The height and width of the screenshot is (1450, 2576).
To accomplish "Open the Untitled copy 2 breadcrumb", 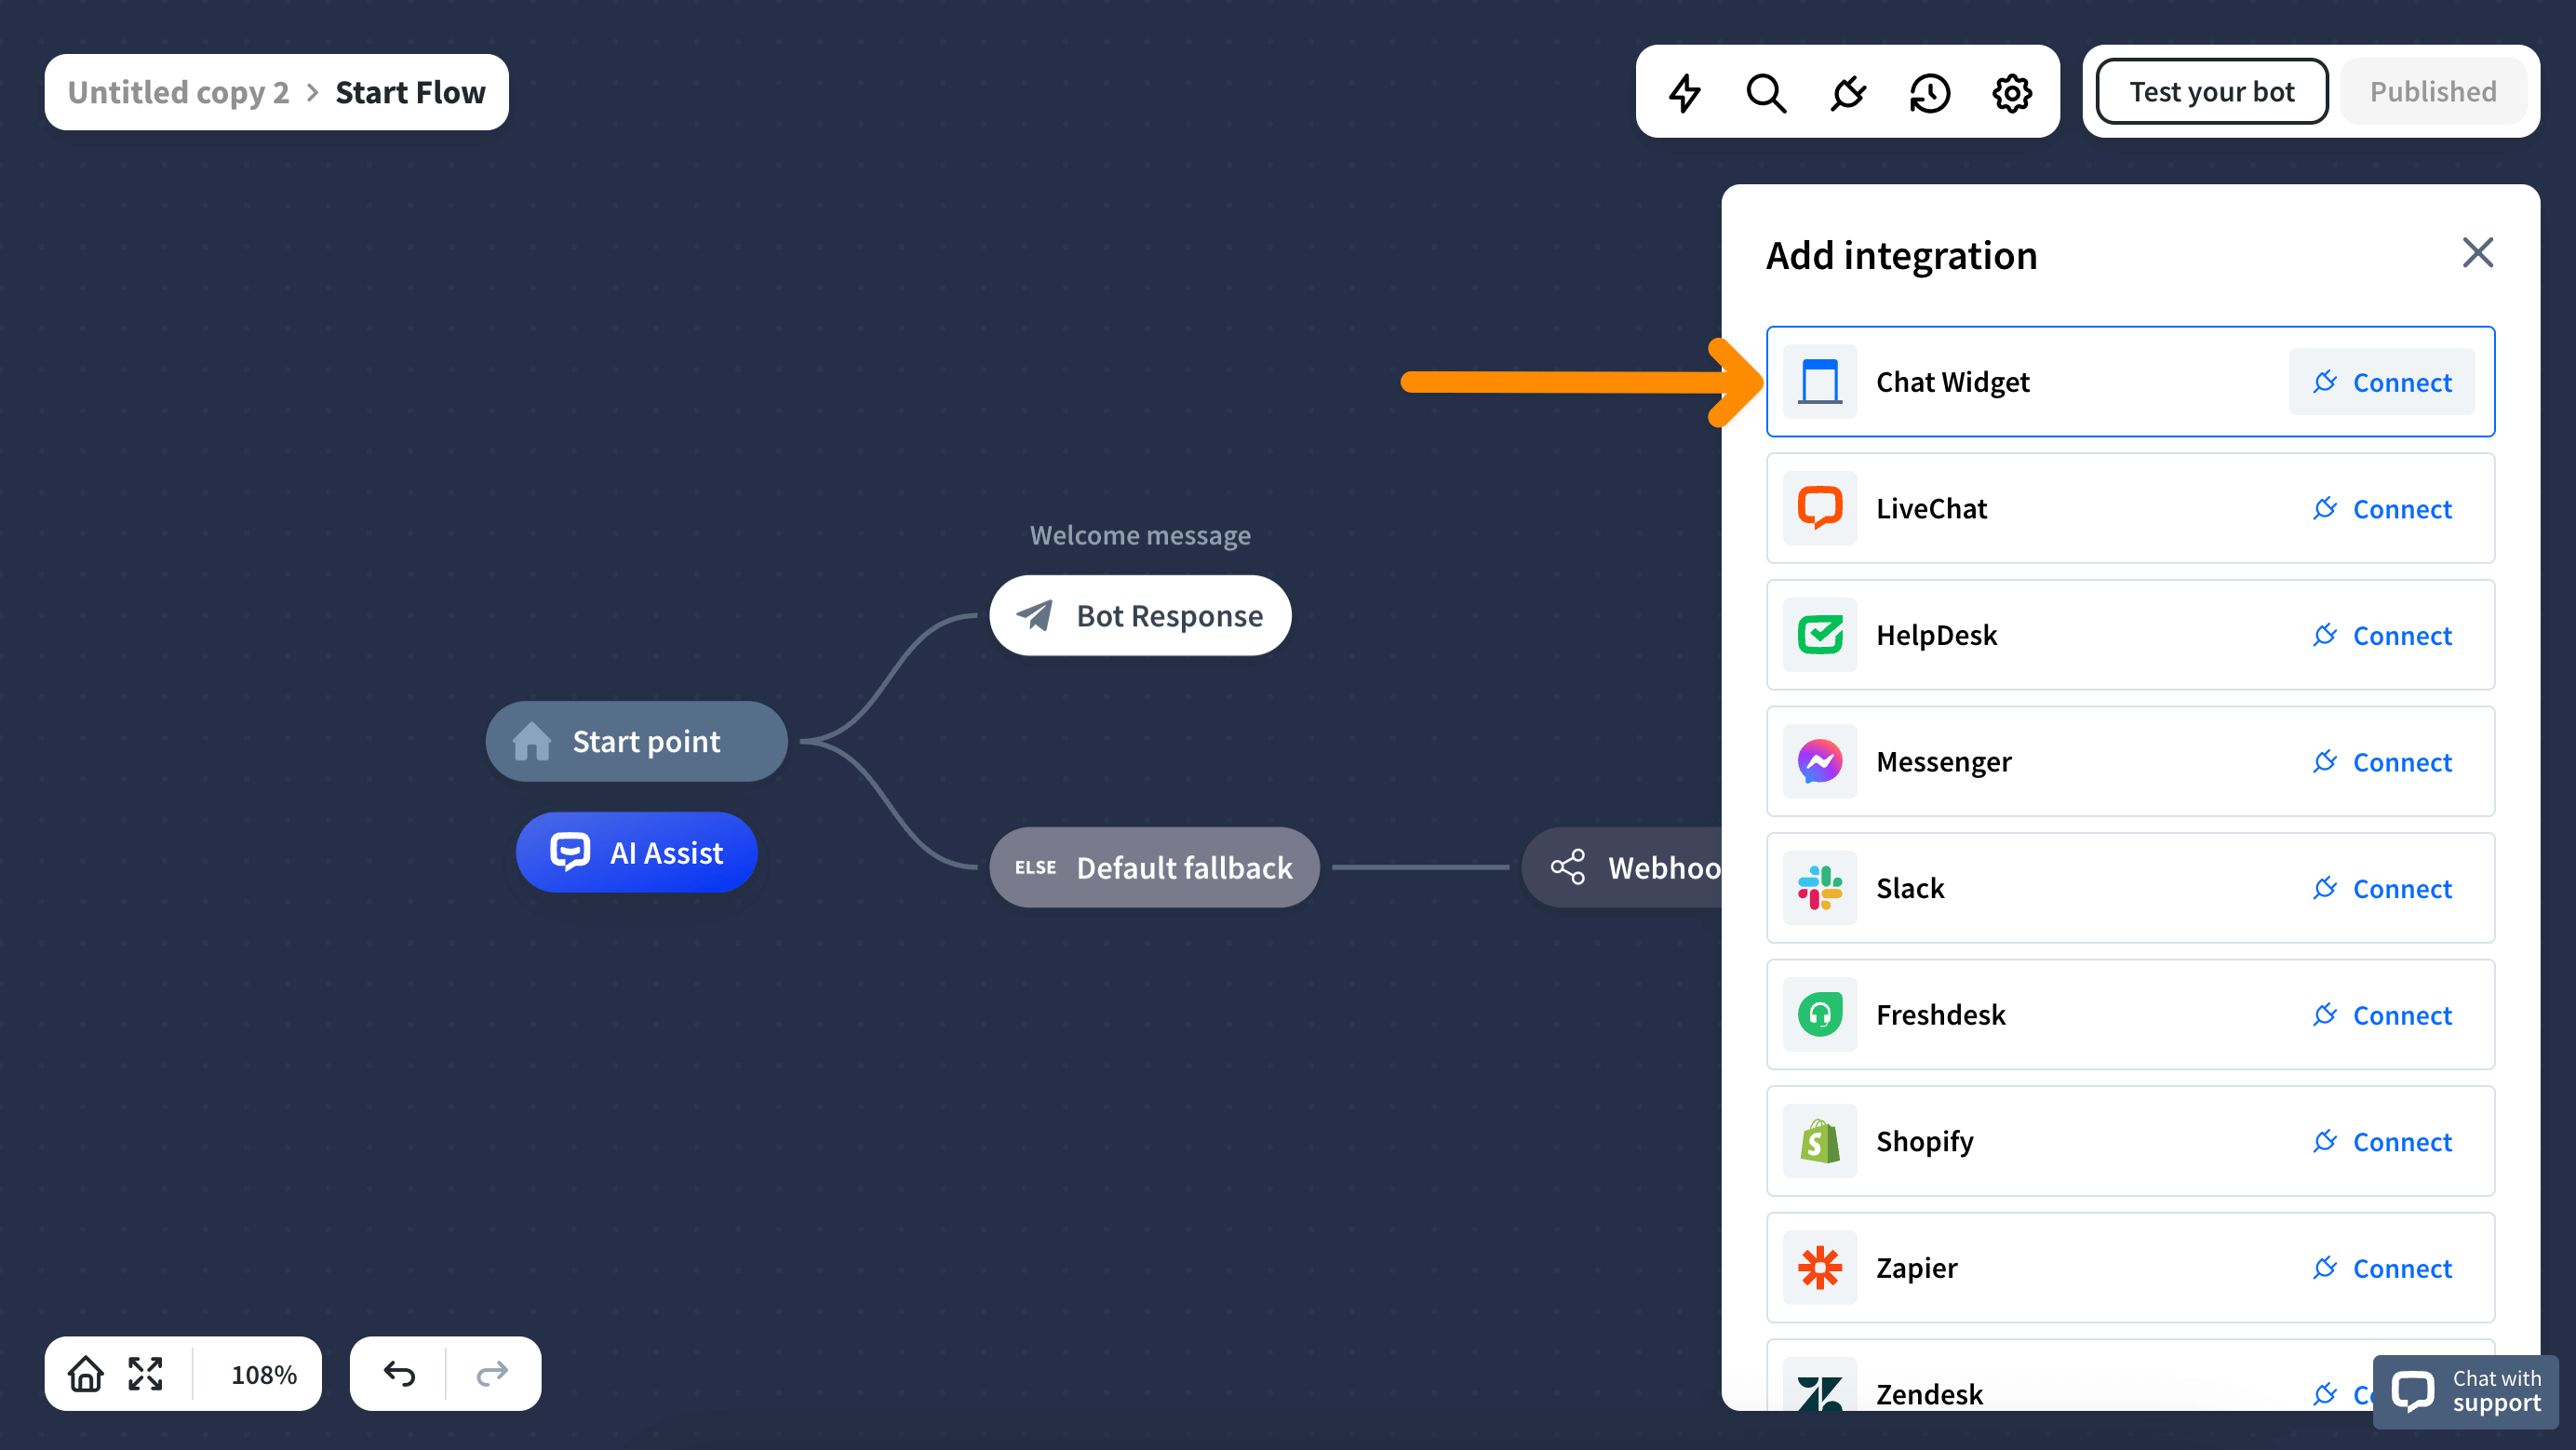I will click(x=178, y=92).
